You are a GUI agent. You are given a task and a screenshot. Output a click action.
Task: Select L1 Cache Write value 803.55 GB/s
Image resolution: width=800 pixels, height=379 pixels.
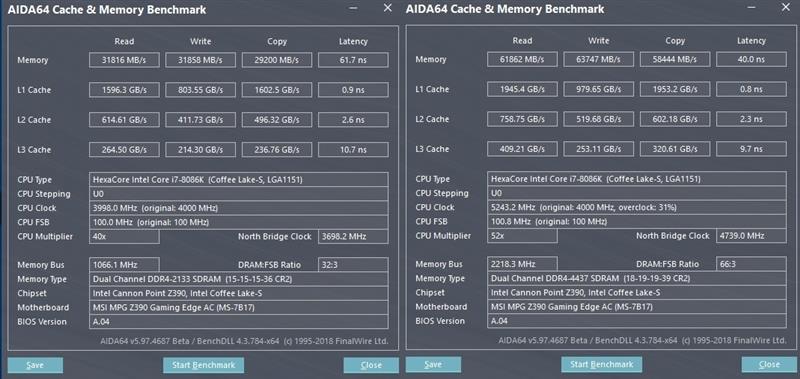pyautogui.click(x=201, y=90)
